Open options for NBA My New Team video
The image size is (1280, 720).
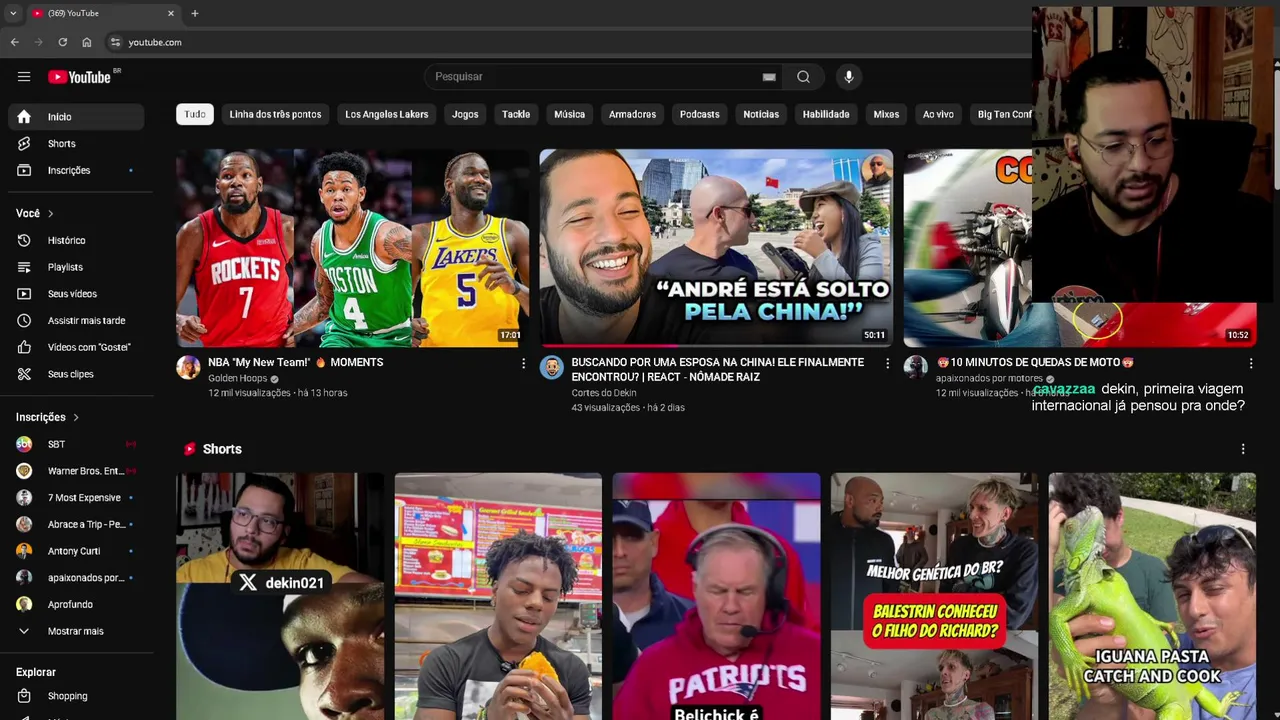click(523, 364)
